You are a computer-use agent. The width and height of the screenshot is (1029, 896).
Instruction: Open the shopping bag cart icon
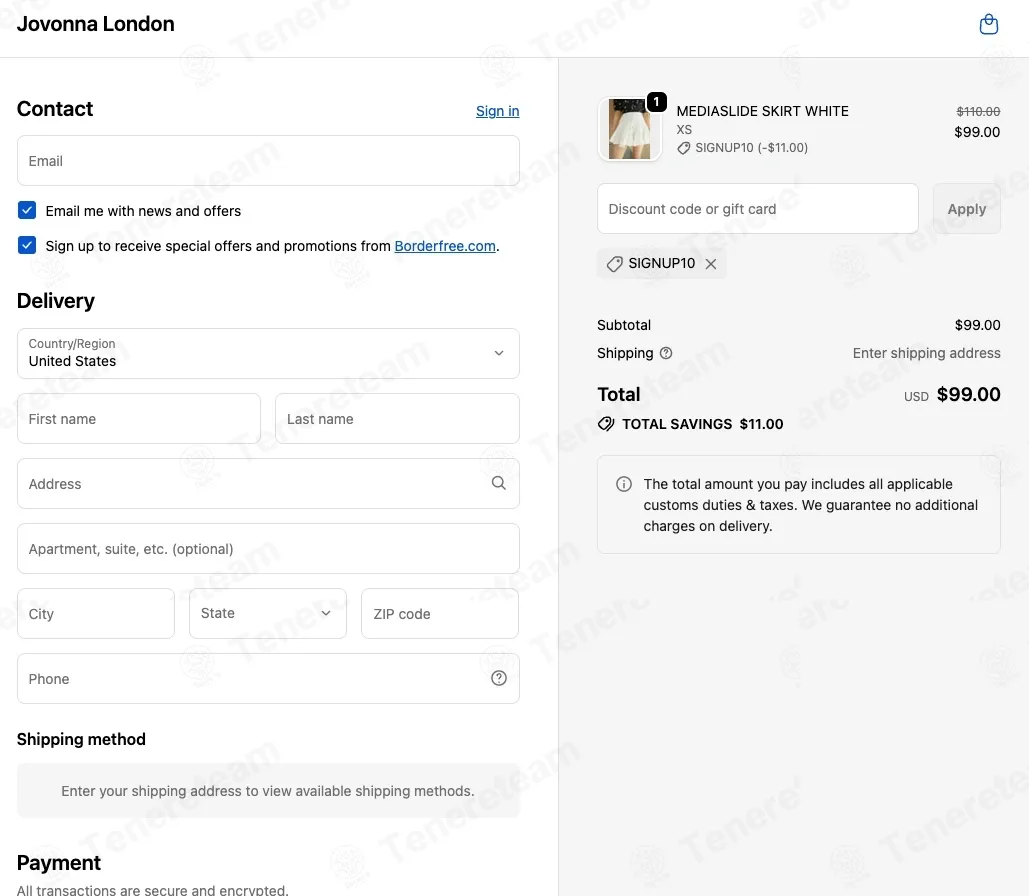[988, 24]
